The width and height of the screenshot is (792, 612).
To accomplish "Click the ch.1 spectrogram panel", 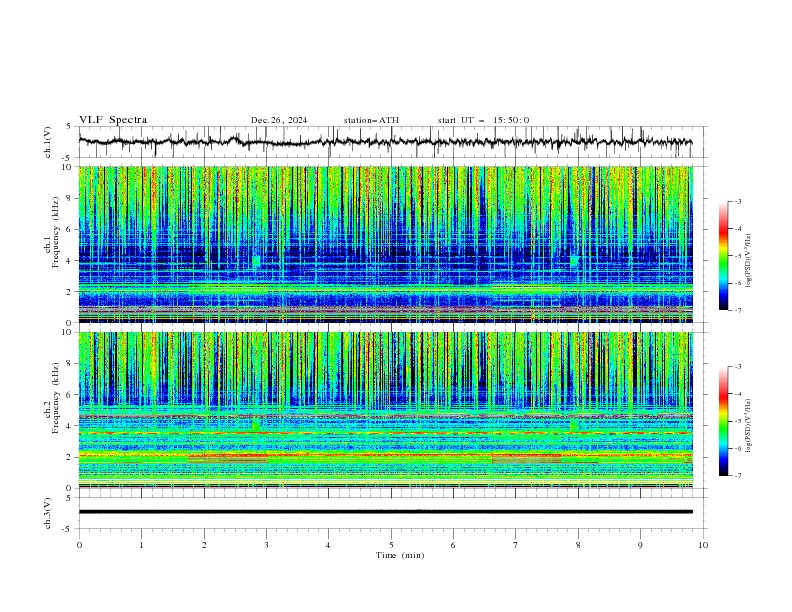I will click(x=385, y=244).
